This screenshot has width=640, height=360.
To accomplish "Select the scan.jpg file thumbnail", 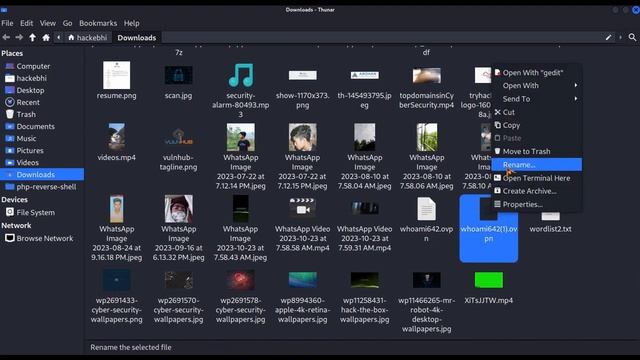I will click(x=178, y=75).
